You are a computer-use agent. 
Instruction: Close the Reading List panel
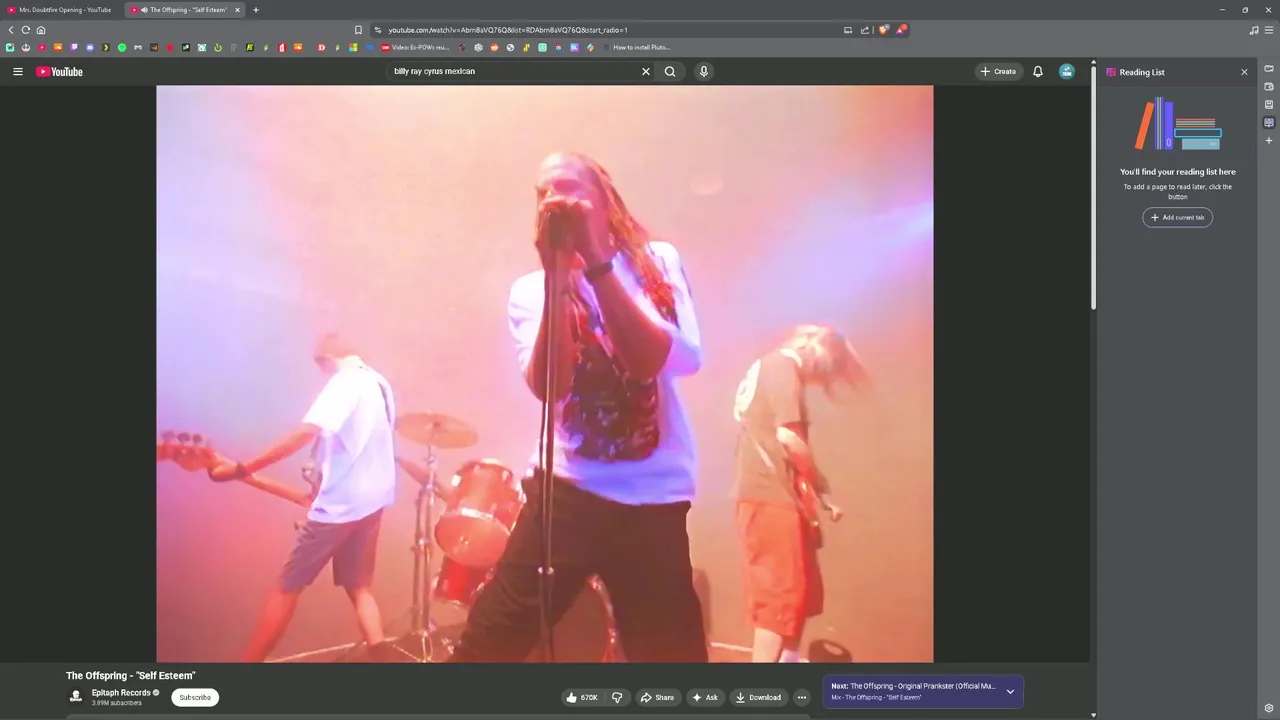click(1244, 72)
